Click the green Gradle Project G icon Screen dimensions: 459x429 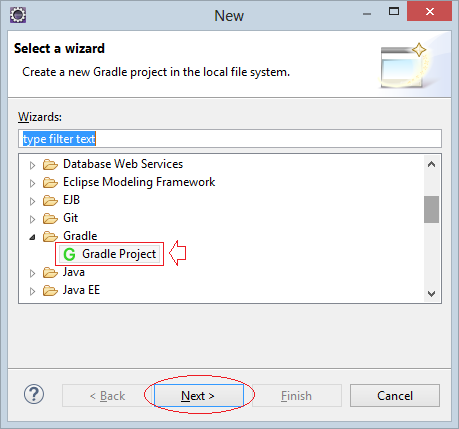coord(69,254)
